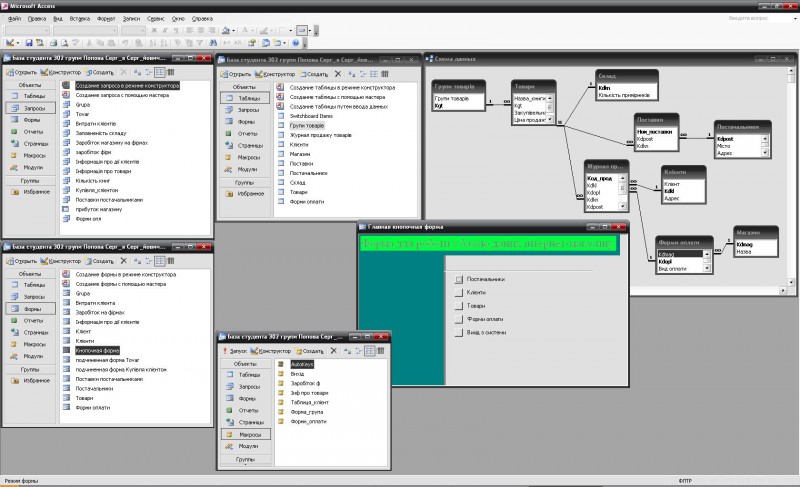Expand the Font Color dropdown arrow
800x487 pixels.
pyautogui.click(x=253, y=31)
